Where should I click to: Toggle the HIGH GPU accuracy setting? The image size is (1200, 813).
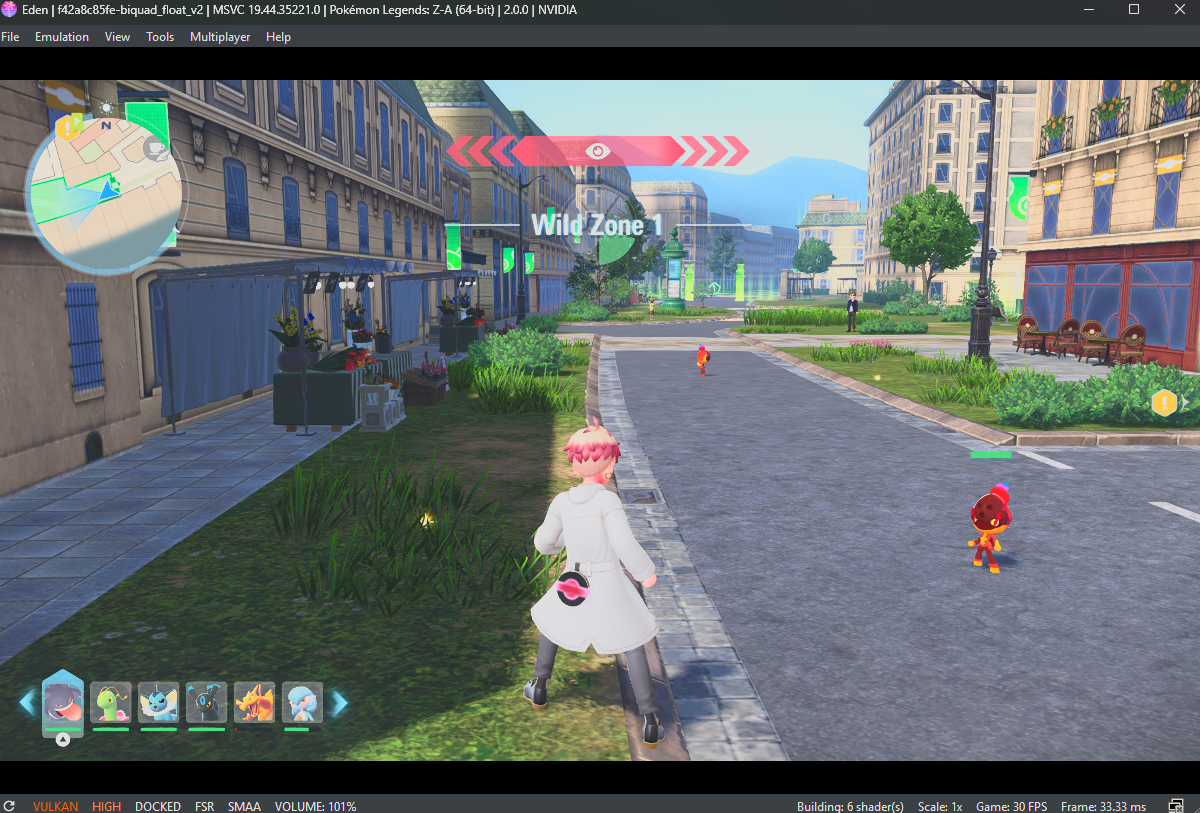coord(106,806)
